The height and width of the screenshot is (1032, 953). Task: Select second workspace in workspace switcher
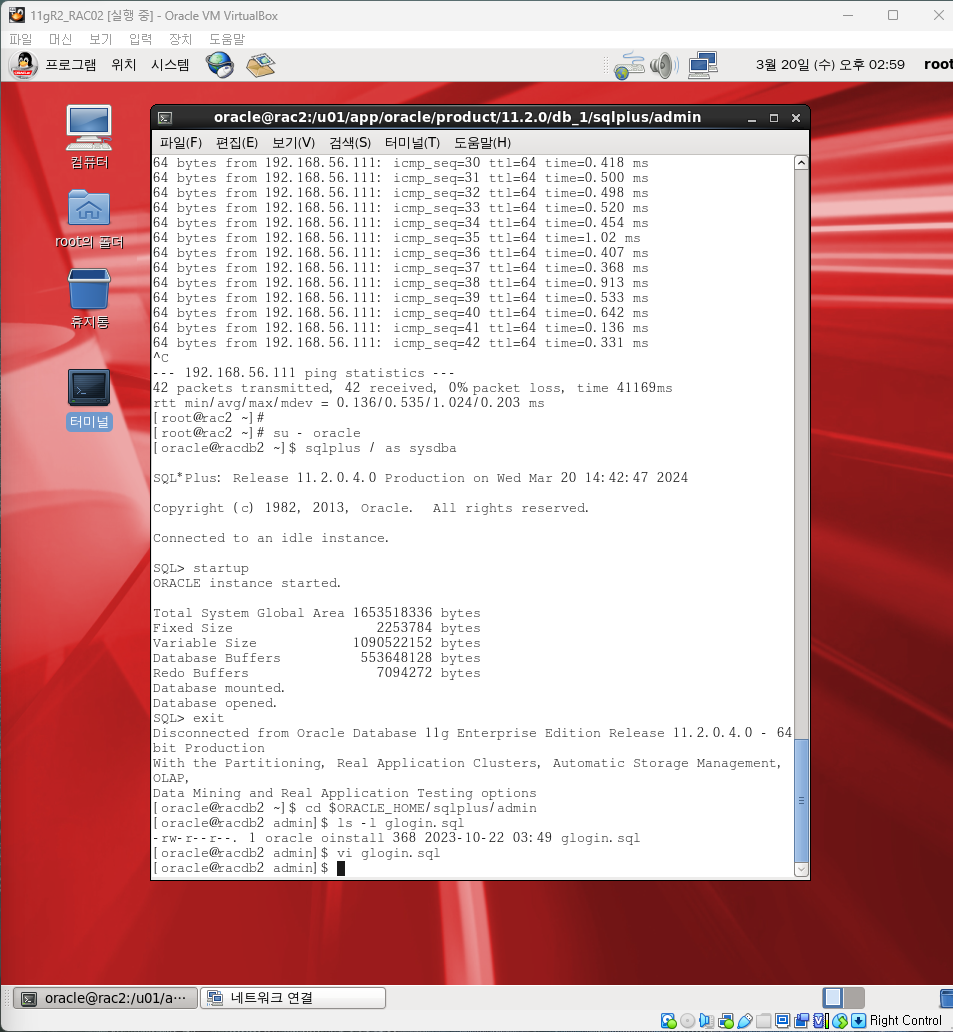coord(854,998)
